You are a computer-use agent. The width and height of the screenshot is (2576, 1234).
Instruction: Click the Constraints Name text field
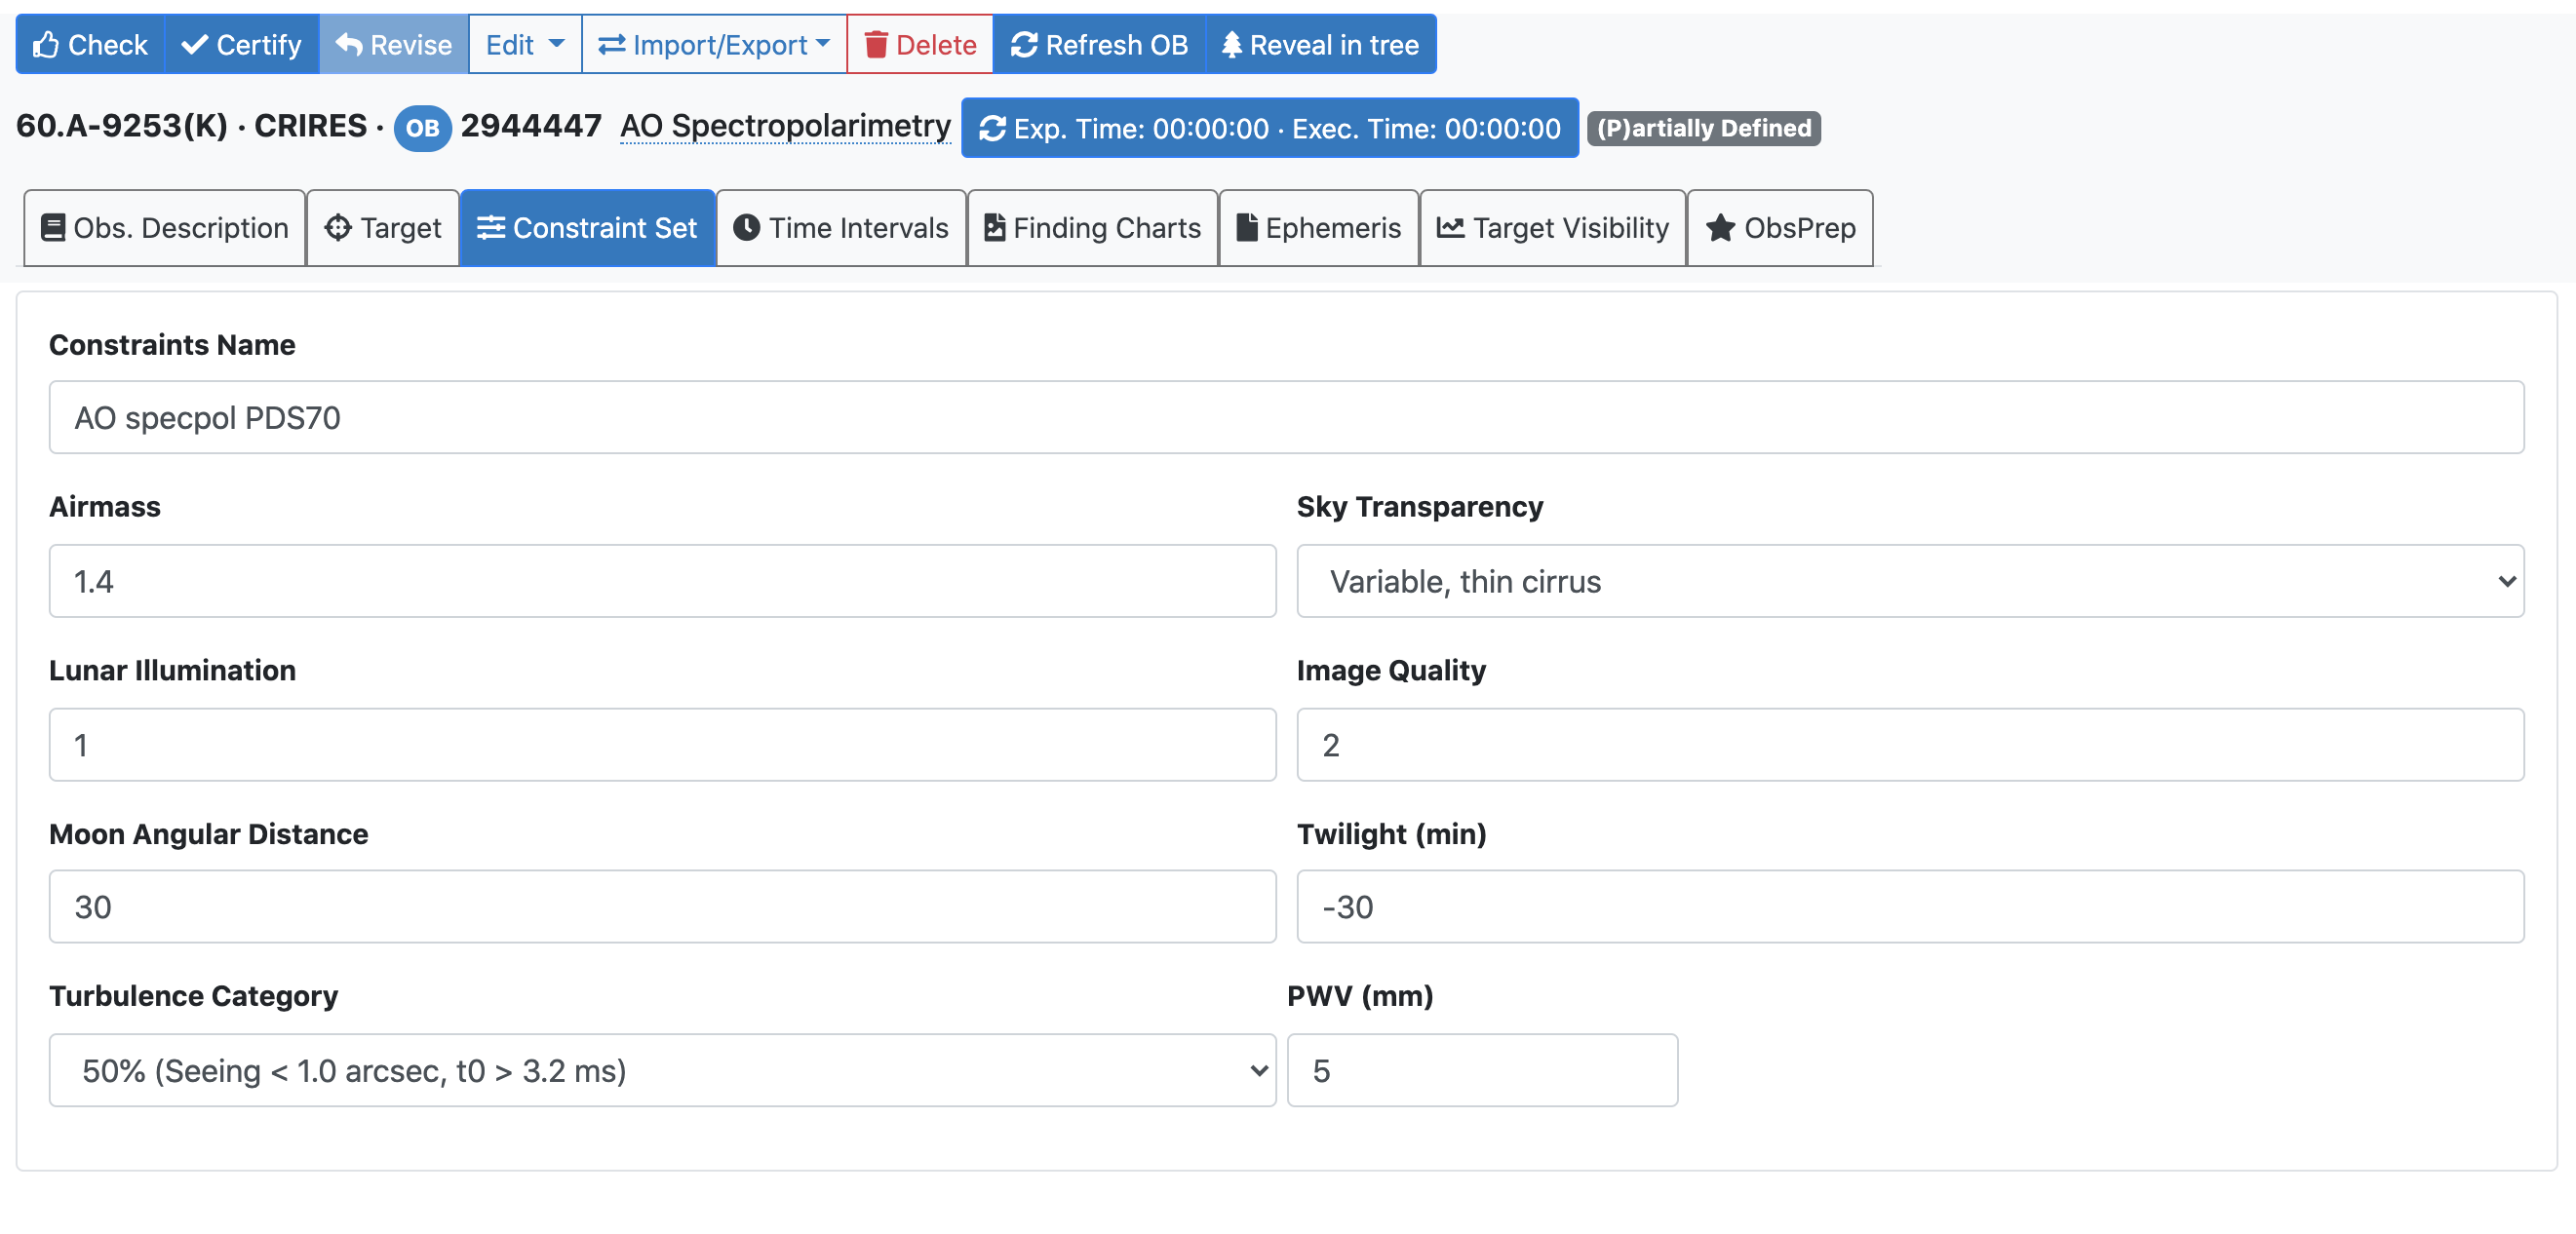click(1285, 417)
